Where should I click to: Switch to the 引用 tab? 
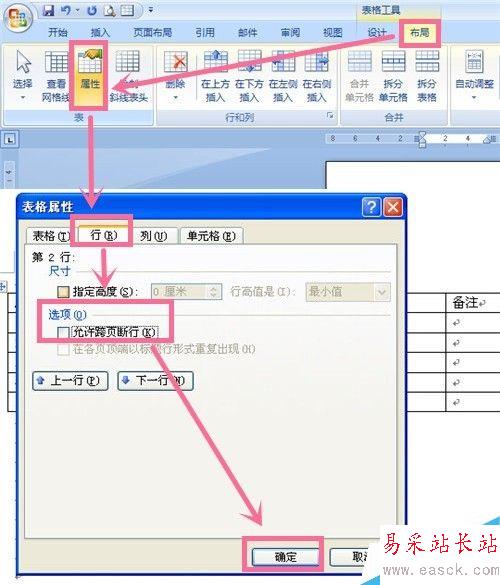(x=205, y=32)
